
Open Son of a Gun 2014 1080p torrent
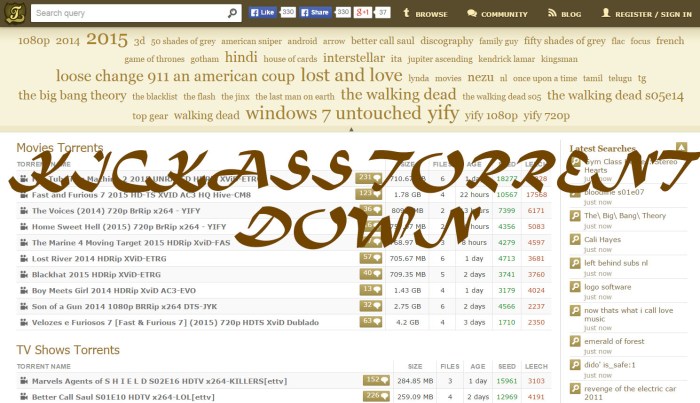pyautogui.click(x=125, y=307)
